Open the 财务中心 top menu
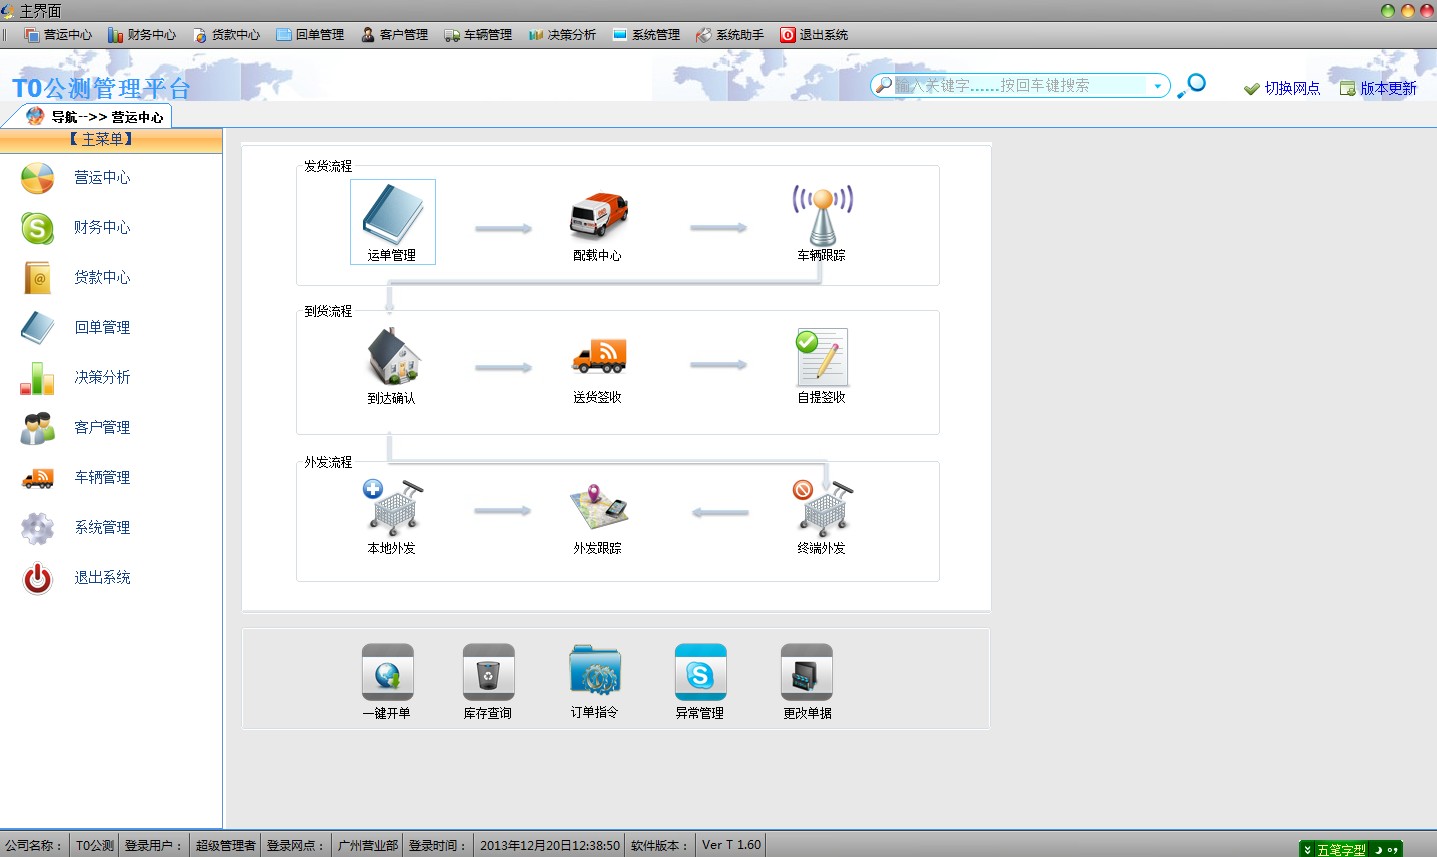 click(x=142, y=35)
